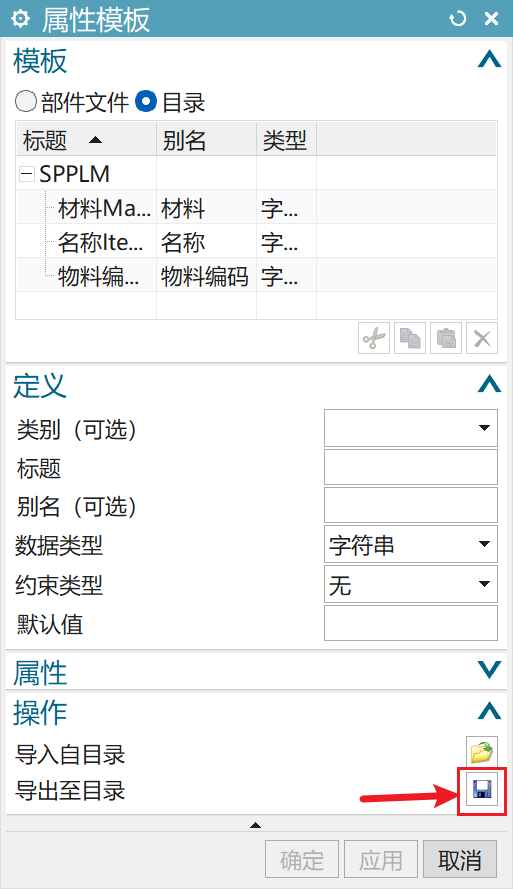
Task: Sort by the 标题 column header
Action: [x=87, y=139]
